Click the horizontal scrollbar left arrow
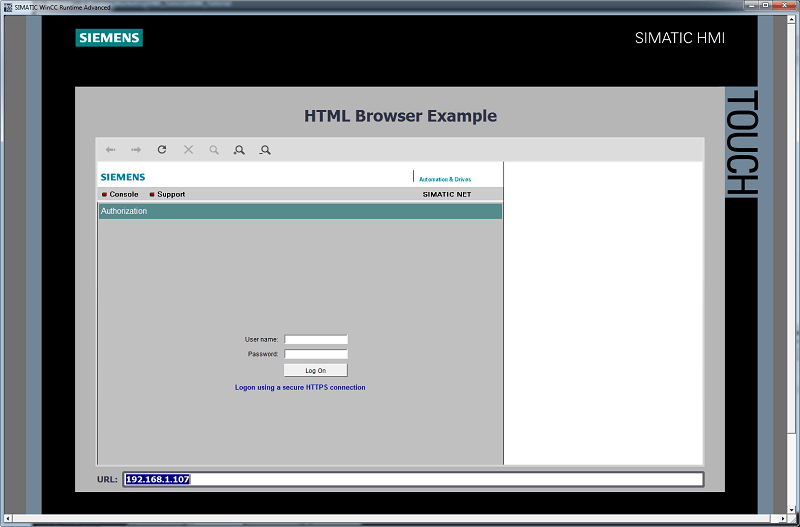Image resolution: width=800 pixels, height=527 pixels. (x=7, y=519)
